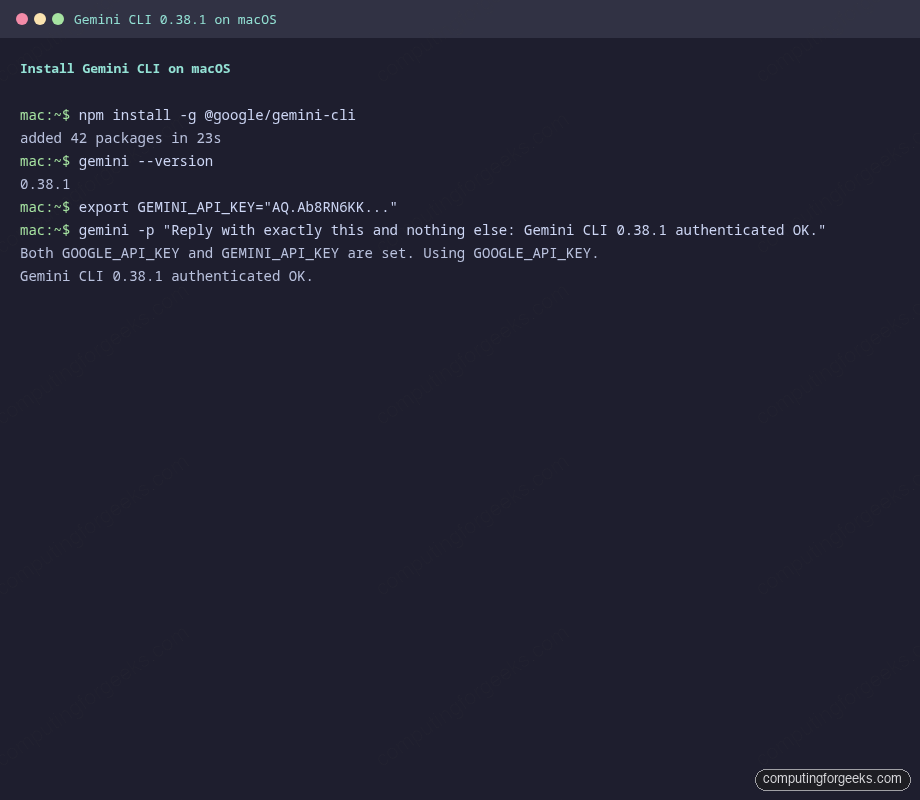Open the computingforgeeks.com badge link
This screenshot has width=920, height=800.
[832, 779]
